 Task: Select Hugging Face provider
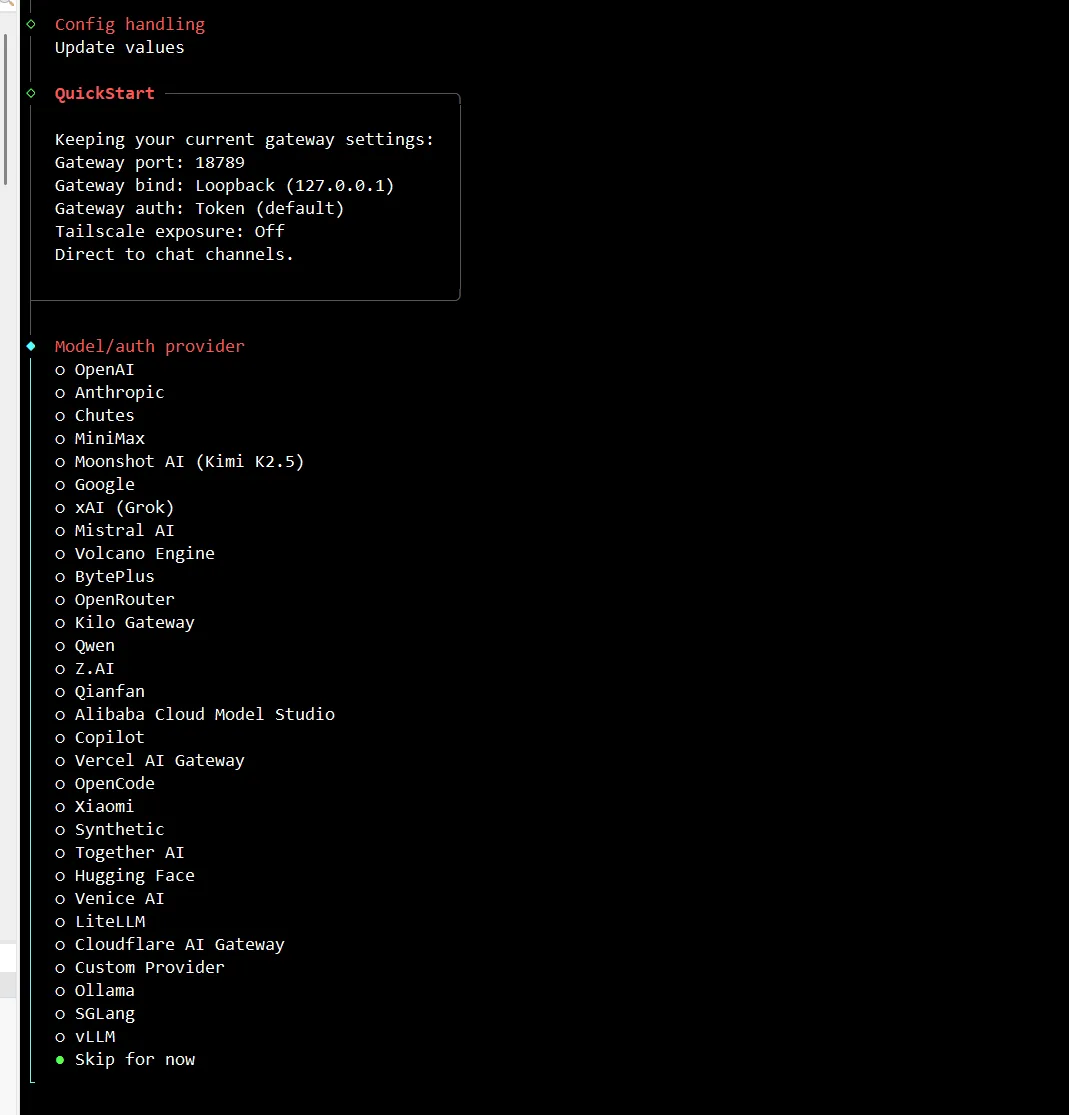(124, 875)
